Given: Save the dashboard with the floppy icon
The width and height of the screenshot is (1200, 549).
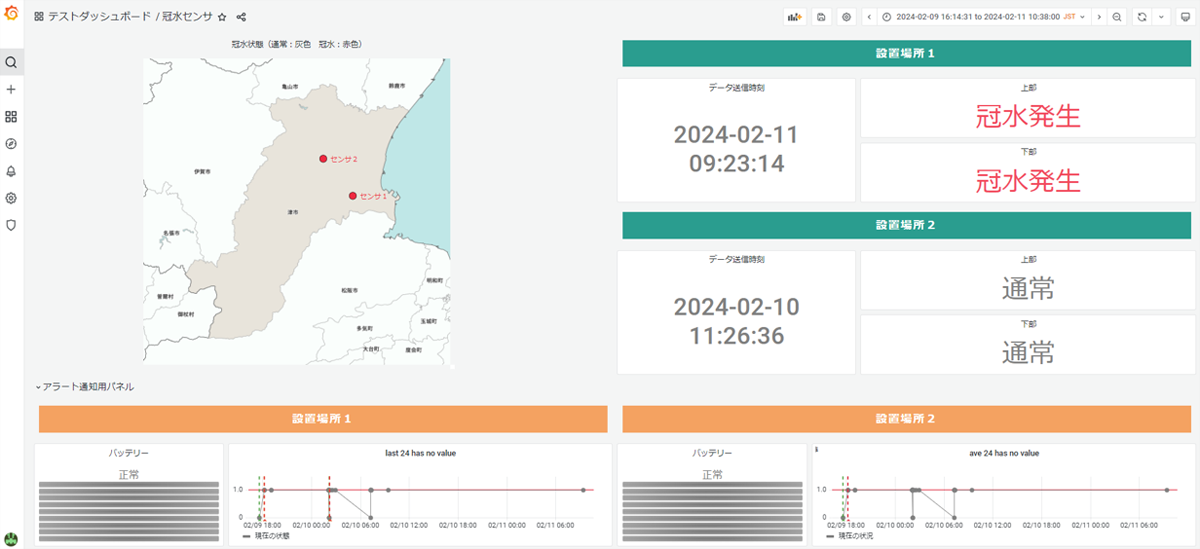Looking at the screenshot, I should coord(821,17).
